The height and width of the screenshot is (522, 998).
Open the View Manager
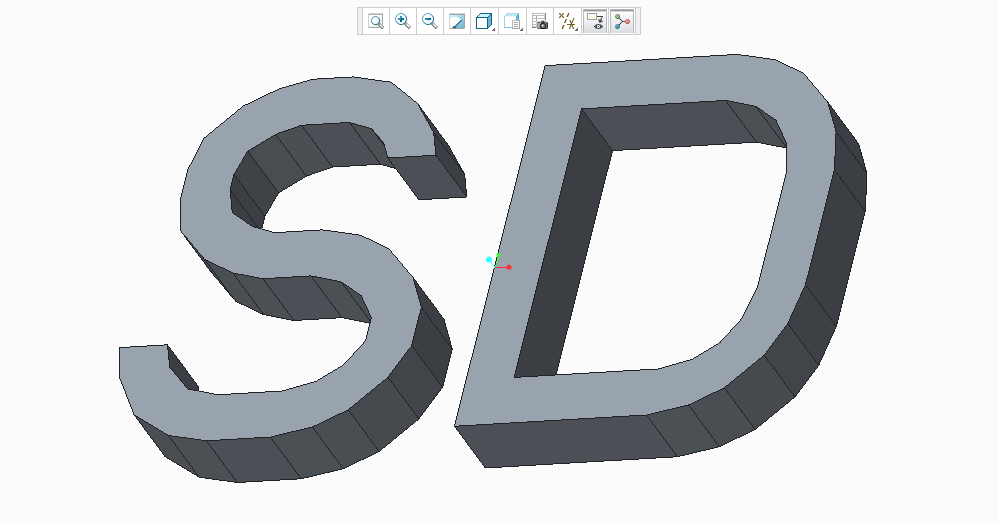pos(540,21)
